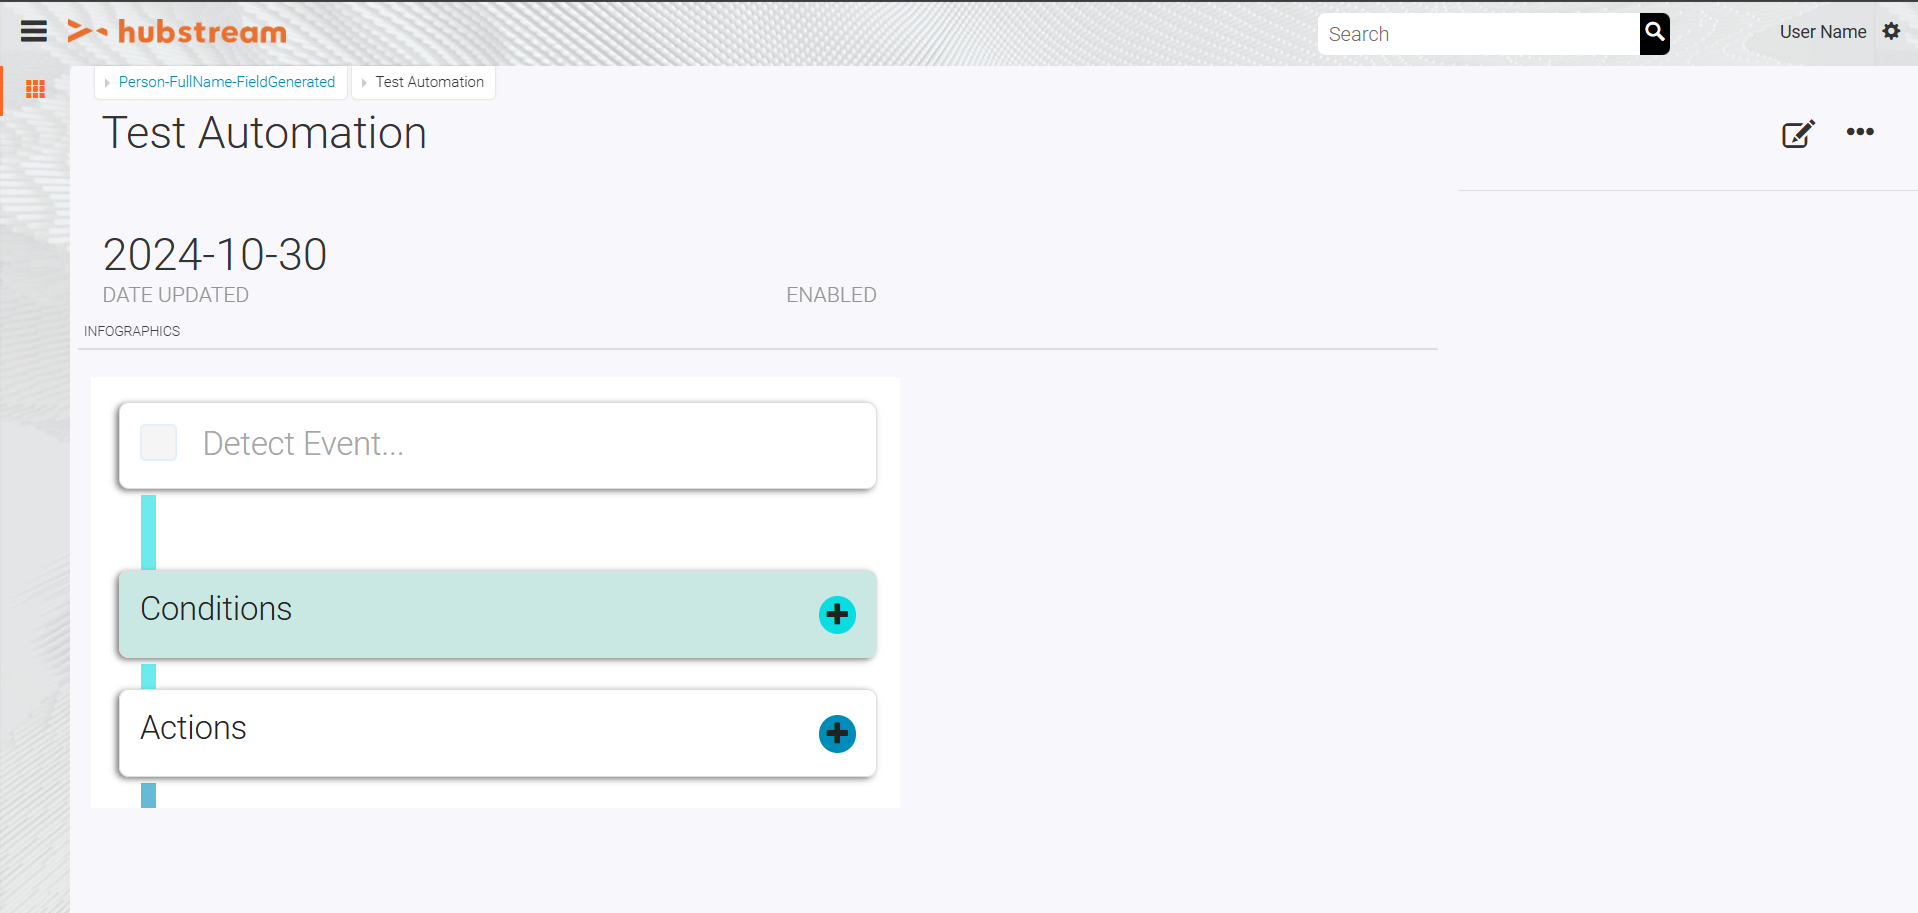Expand the Person-FullName-FieldGenerated breadcrumb arrow
Viewport: 1918px width, 913px height.
point(108,82)
